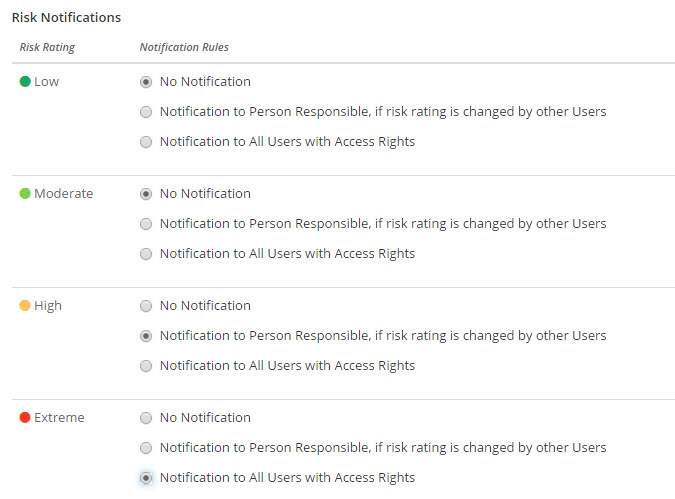Select No Notification for Extreme risk
The image size is (675, 499).
coord(146,418)
